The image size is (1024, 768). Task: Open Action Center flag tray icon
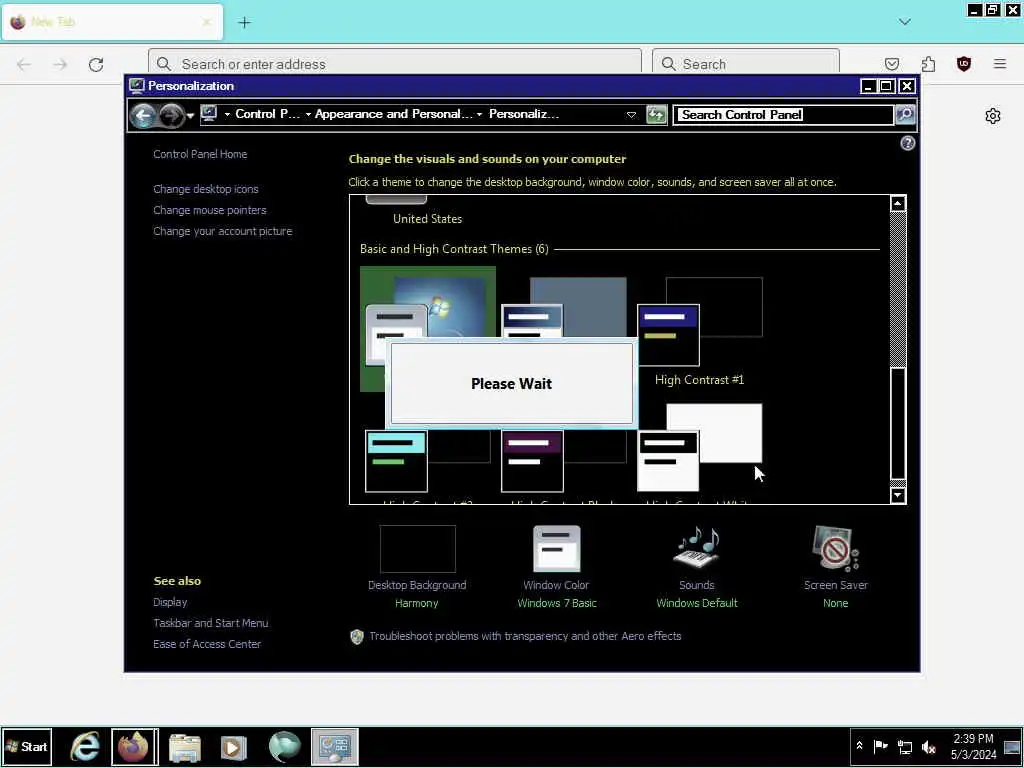point(880,746)
